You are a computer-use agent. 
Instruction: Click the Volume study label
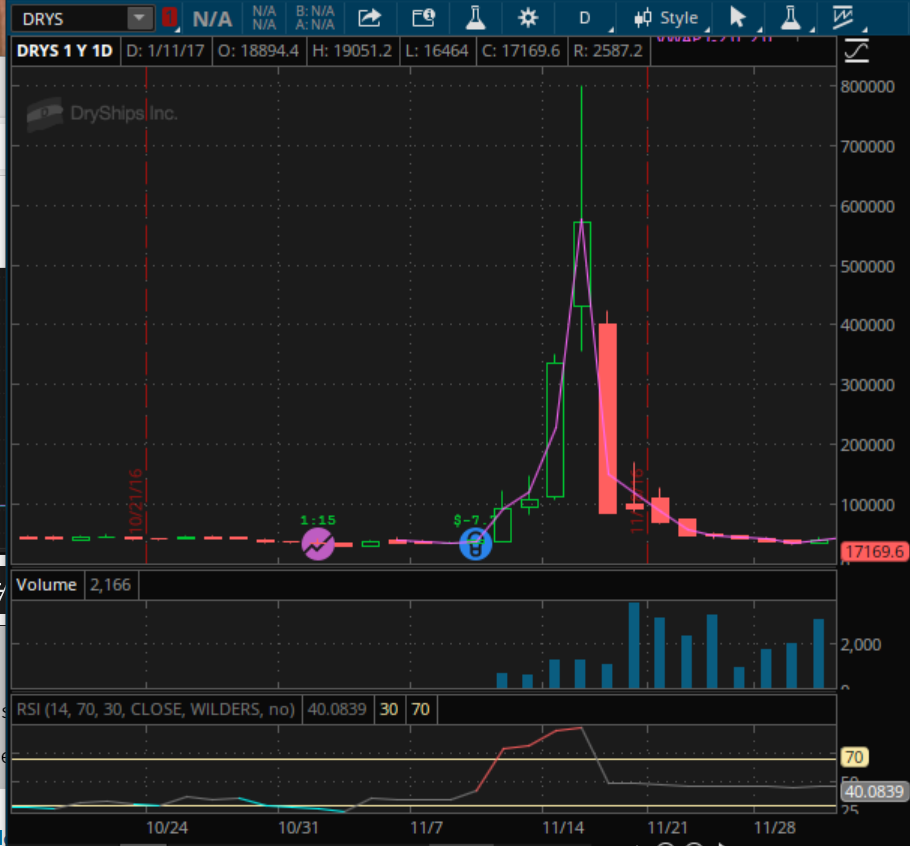point(46,585)
